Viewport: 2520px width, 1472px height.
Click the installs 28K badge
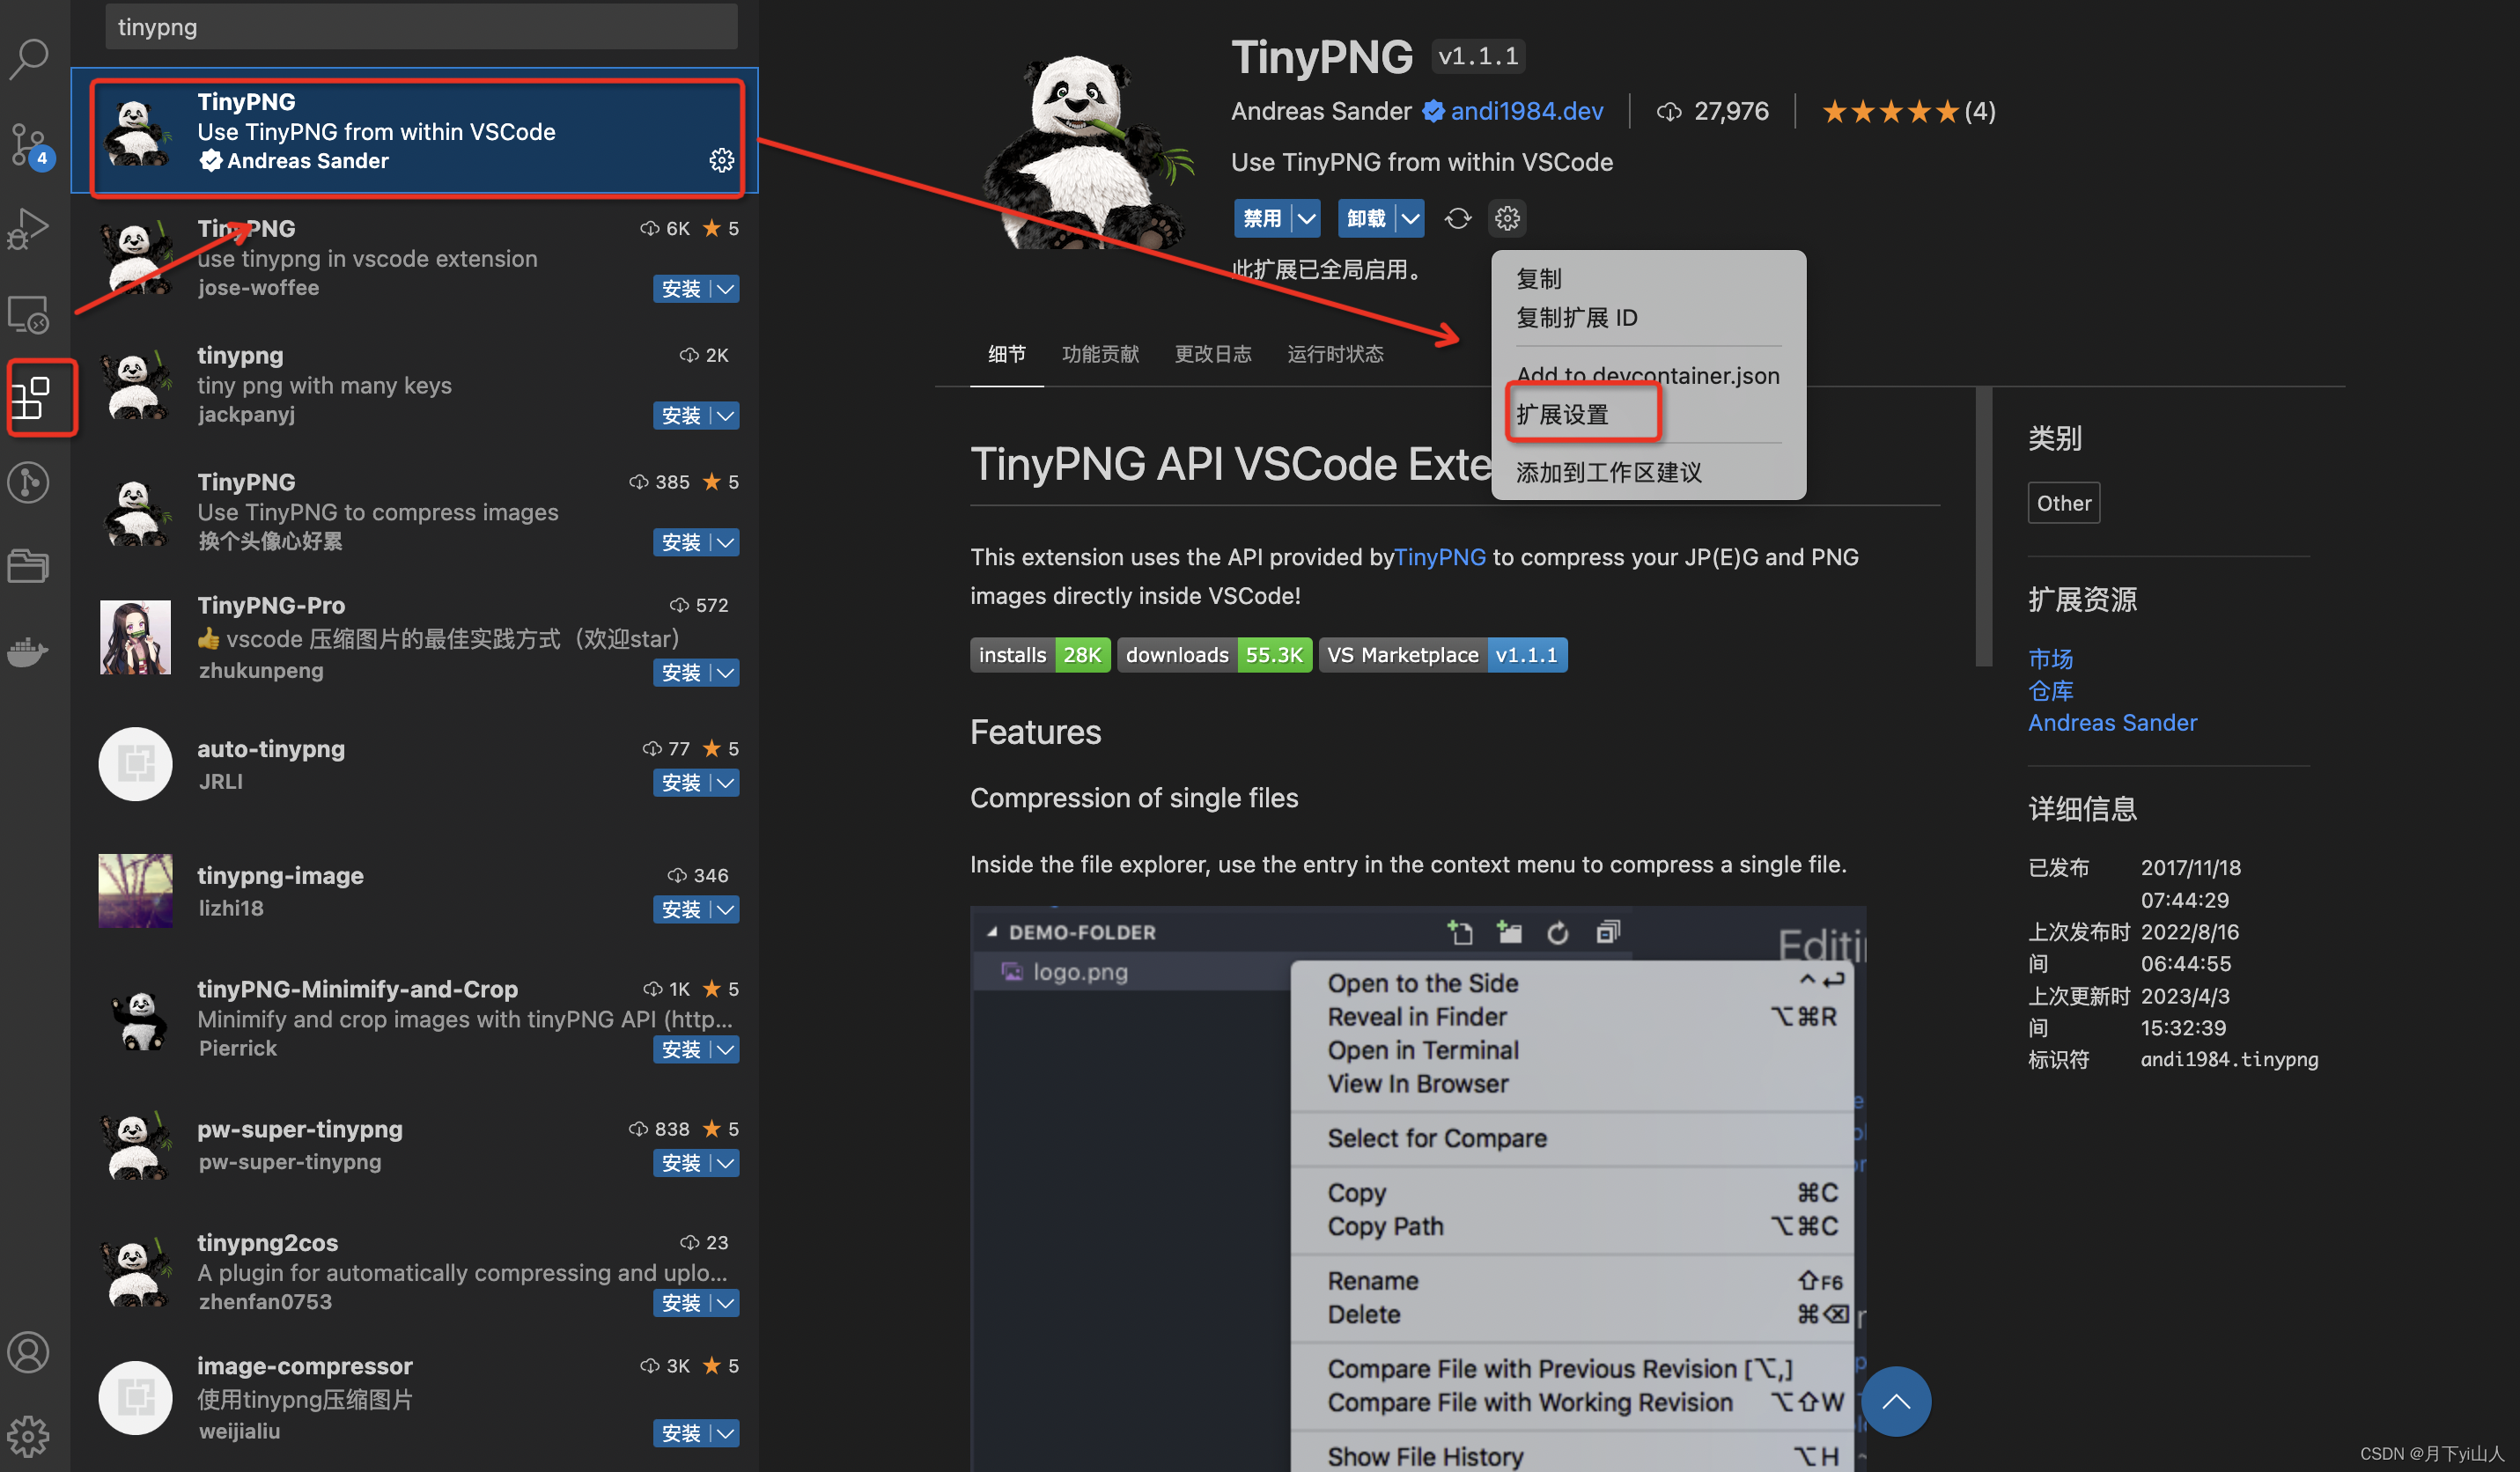coord(1040,655)
